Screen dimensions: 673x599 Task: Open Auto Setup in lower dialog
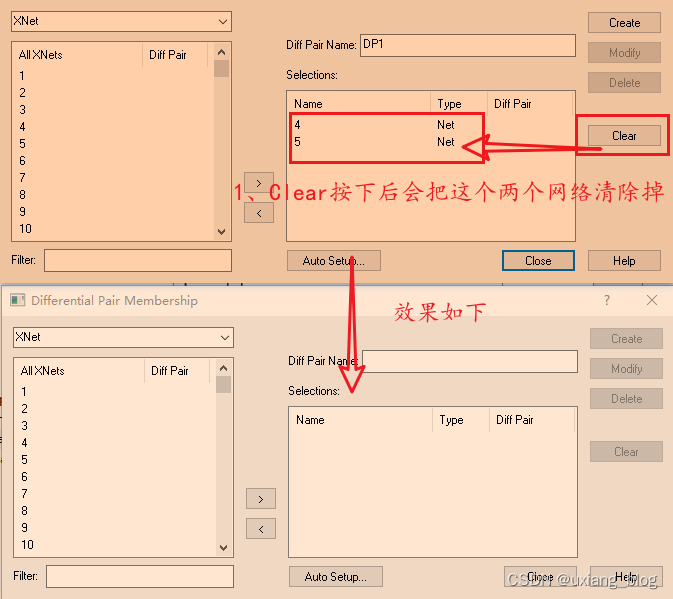pyautogui.click(x=336, y=577)
